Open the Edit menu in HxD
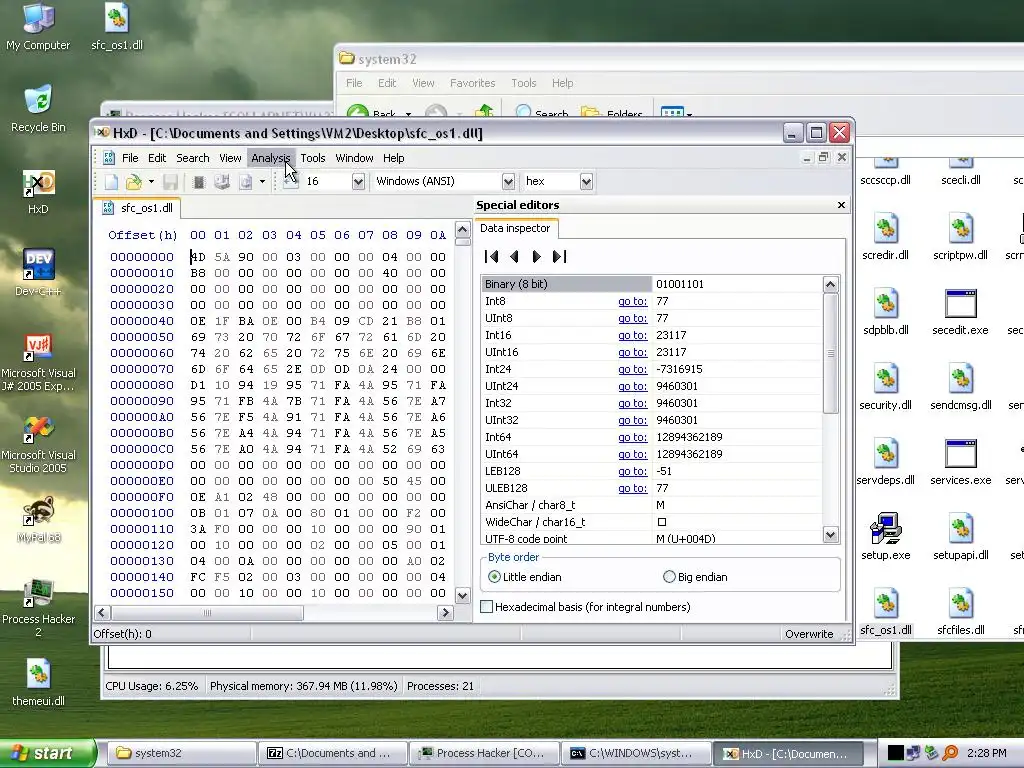This screenshot has height=768, width=1024. (157, 158)
